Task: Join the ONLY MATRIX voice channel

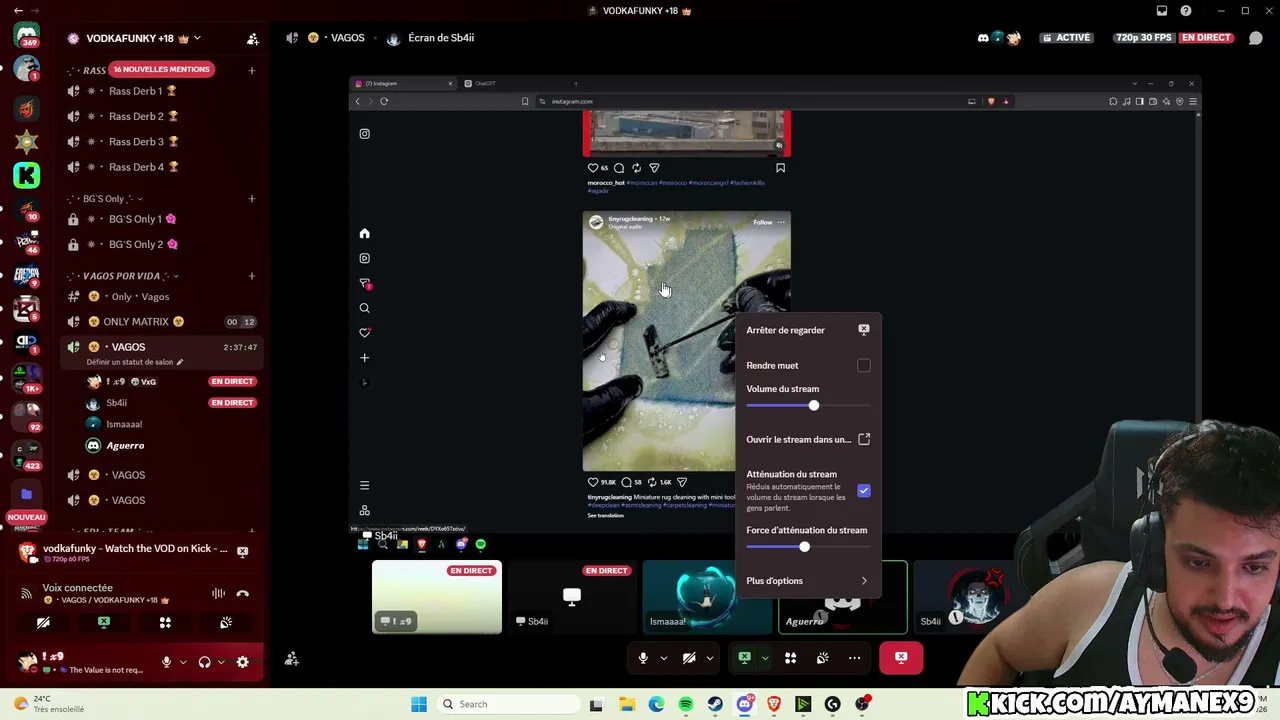Action: [x=161, y=322]
